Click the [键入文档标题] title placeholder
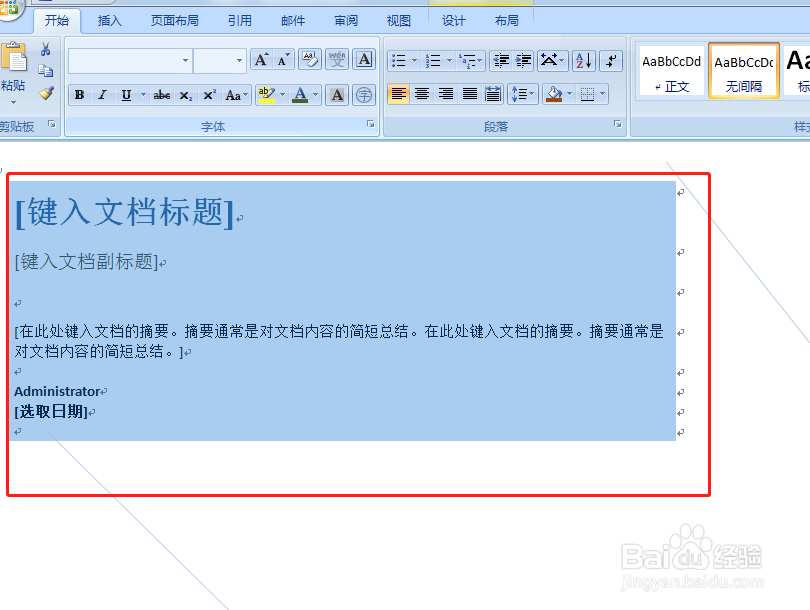 tap(122, 212)
